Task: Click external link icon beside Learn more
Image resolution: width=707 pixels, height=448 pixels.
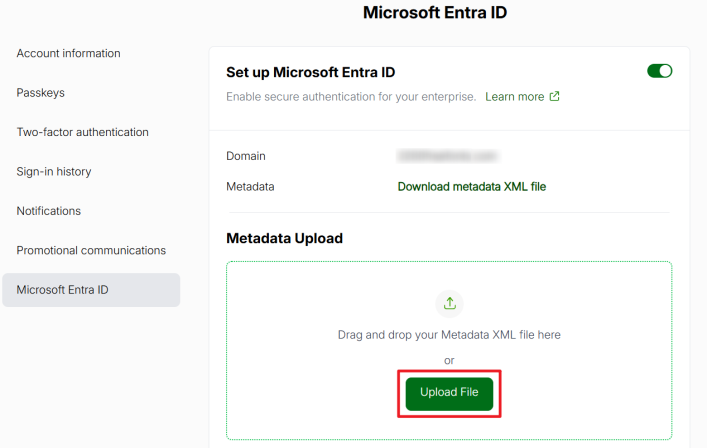Action: 554,97
